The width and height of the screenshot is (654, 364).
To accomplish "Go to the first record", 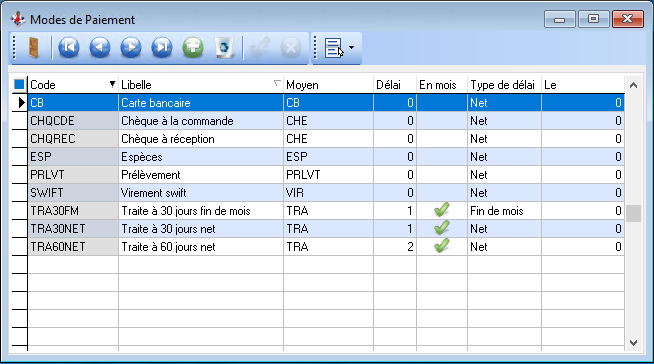I will pyautogui.click(x=69, y=47).
